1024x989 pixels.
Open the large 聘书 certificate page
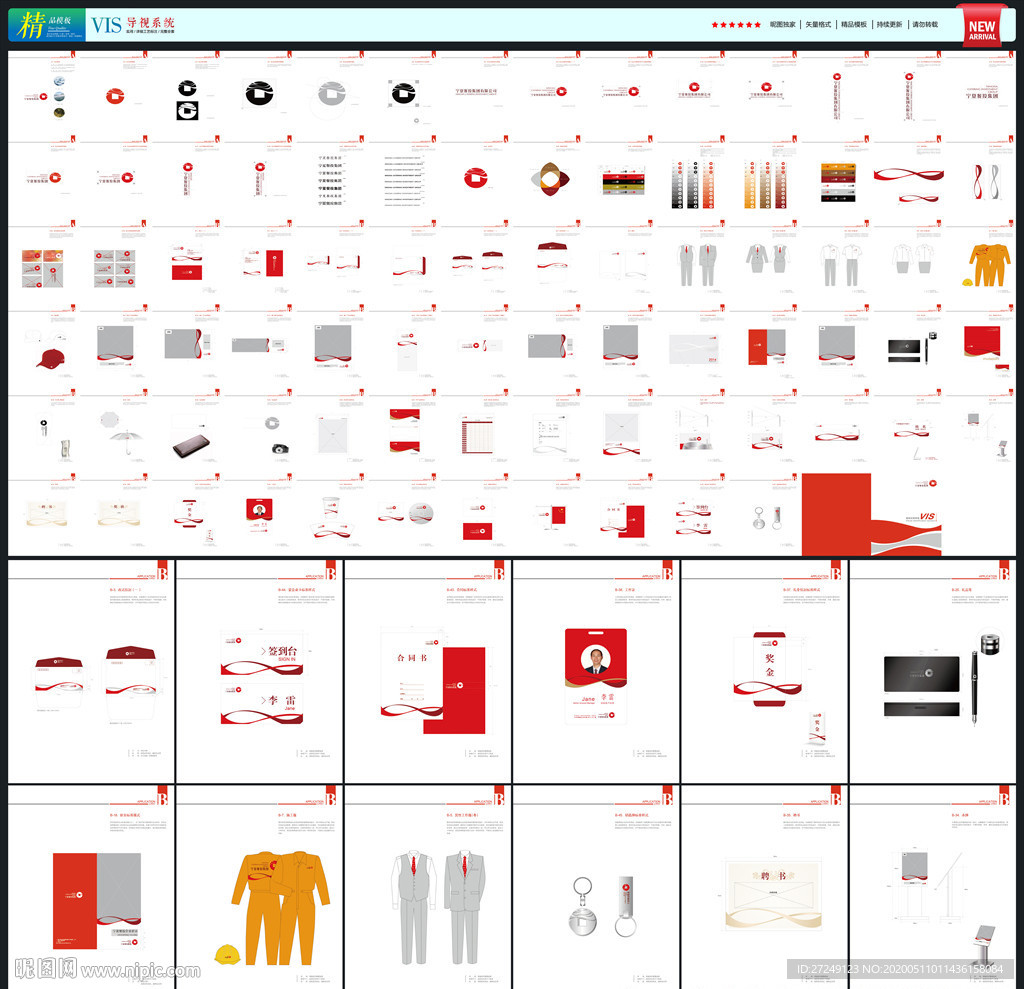coord(765,887)
